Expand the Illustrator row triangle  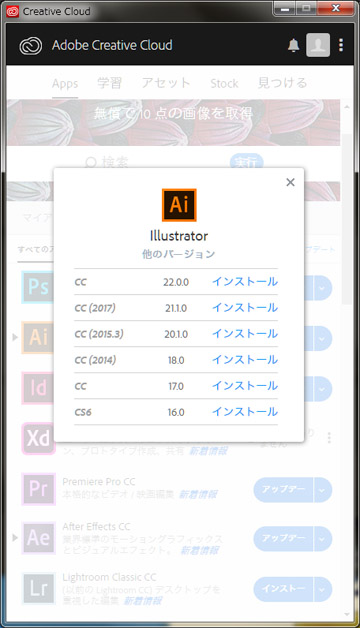pyautogui.click(x=15, y=337)
